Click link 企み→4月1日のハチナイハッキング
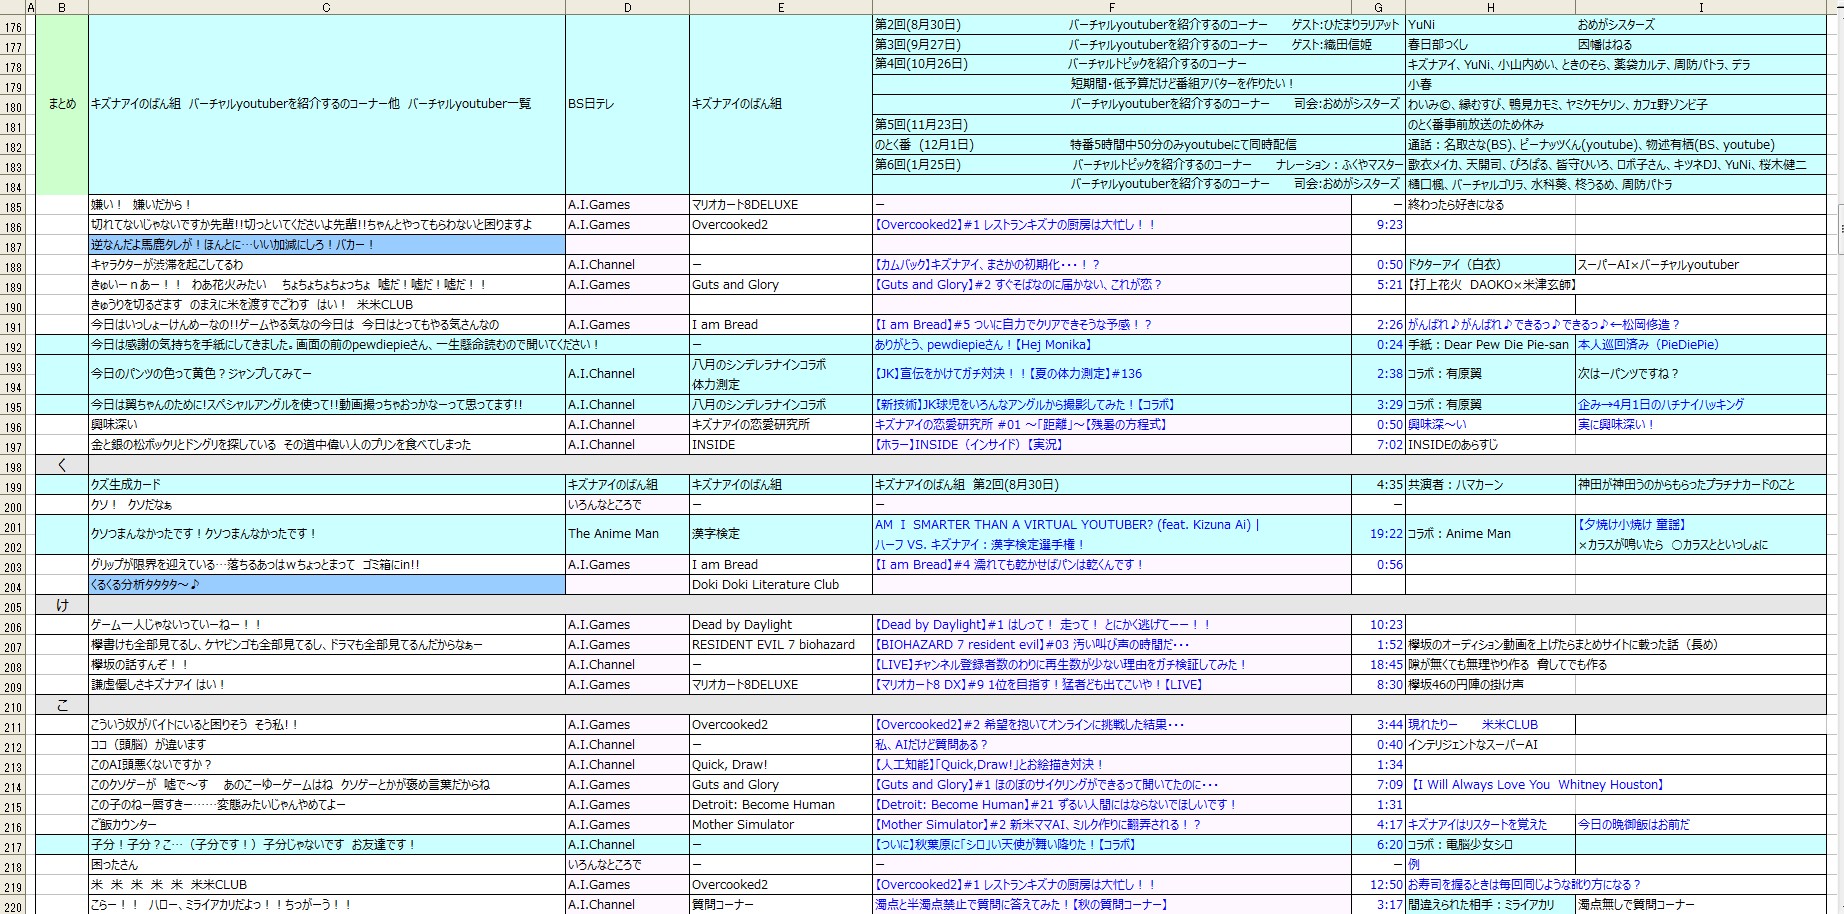 1661,405
